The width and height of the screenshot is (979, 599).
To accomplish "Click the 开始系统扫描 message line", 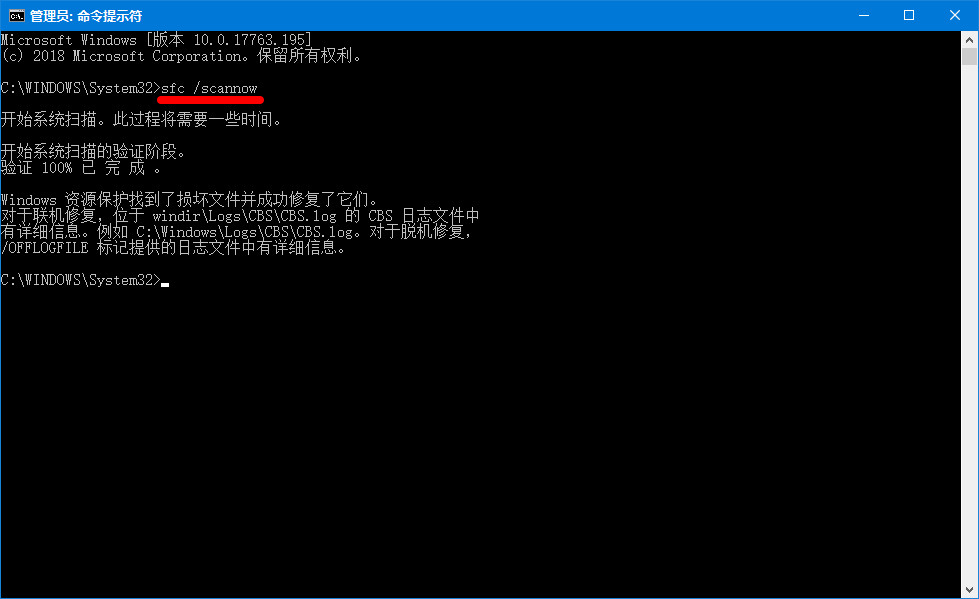I will point(142,119).
